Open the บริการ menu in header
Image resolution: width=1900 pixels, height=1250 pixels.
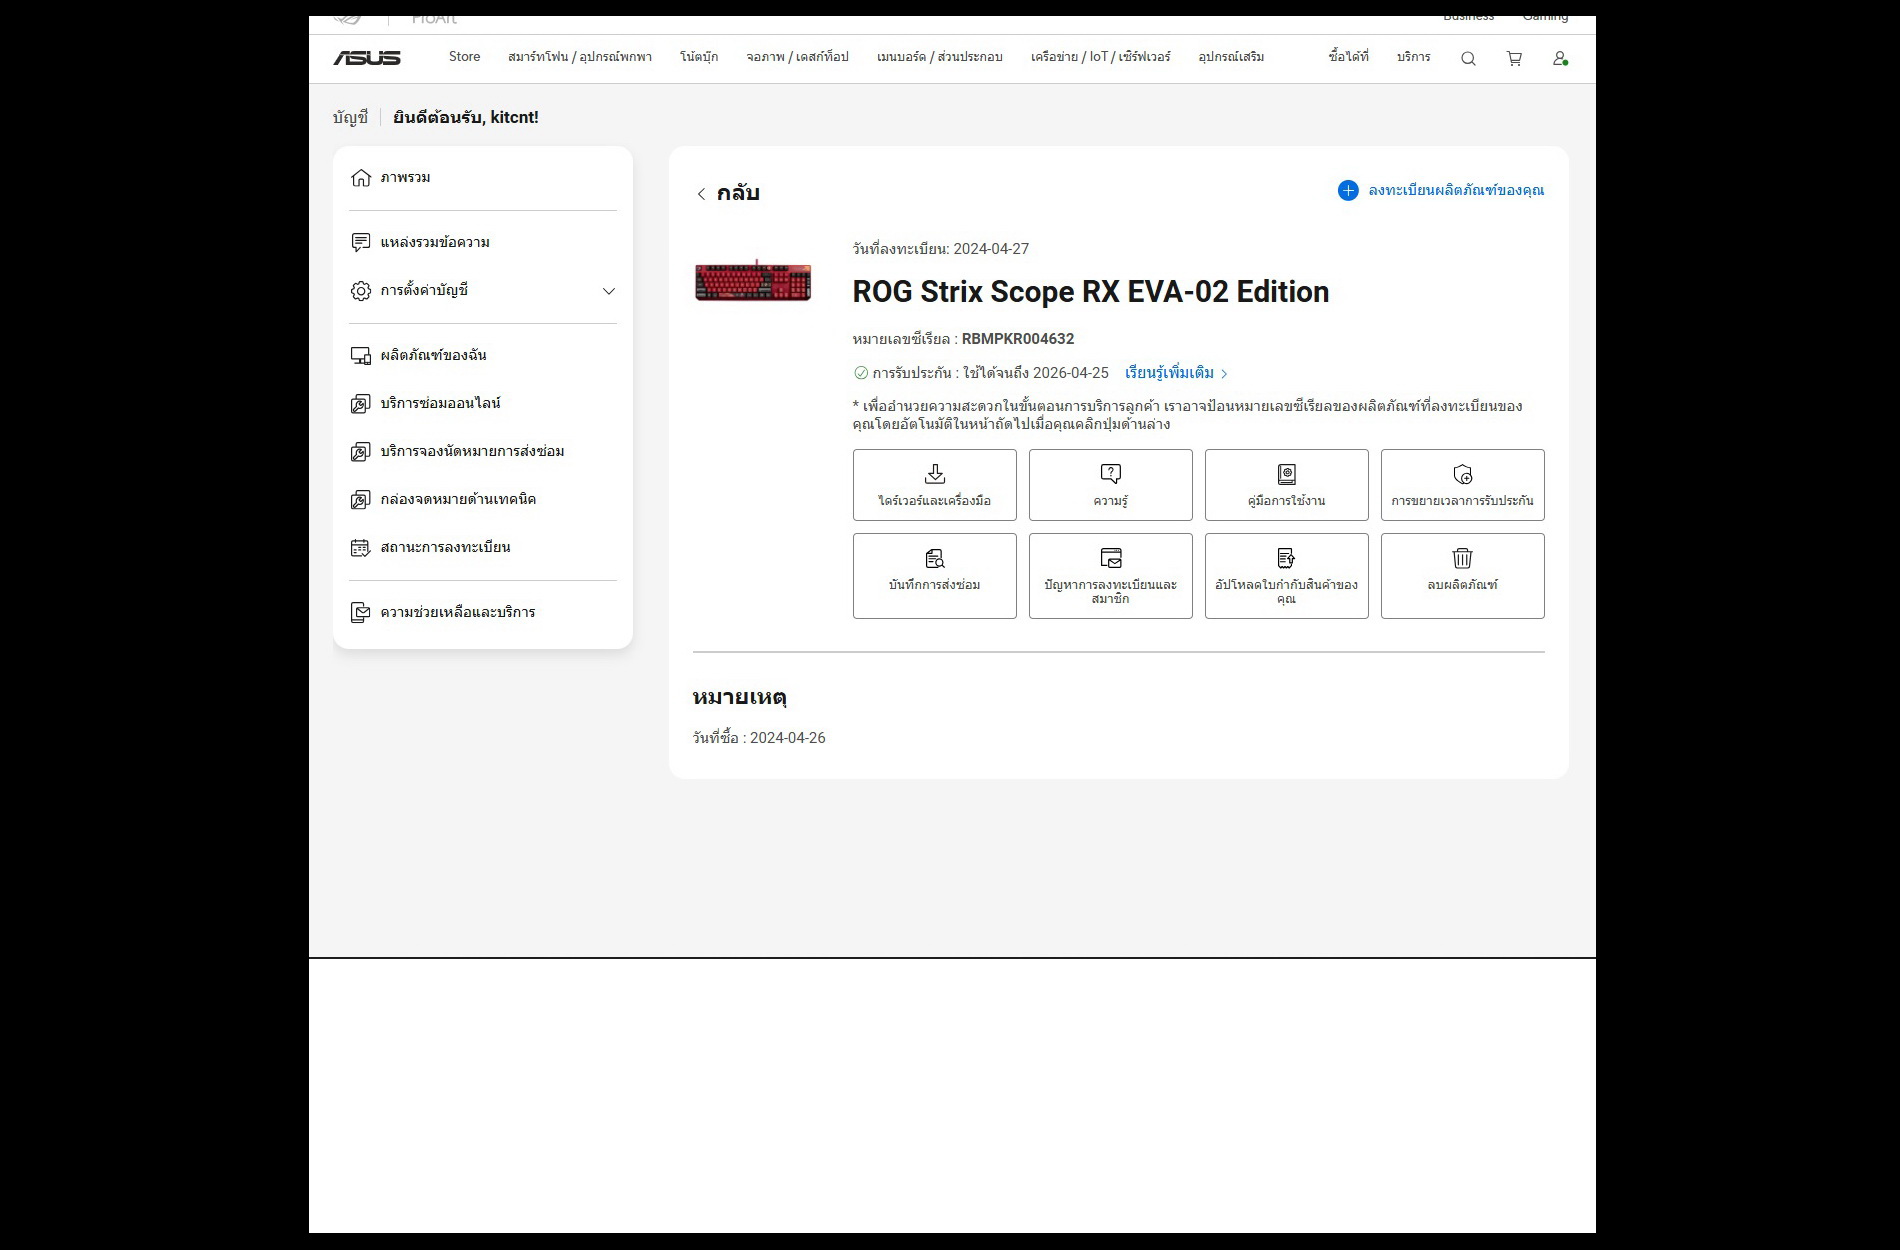coord(1413,57)
